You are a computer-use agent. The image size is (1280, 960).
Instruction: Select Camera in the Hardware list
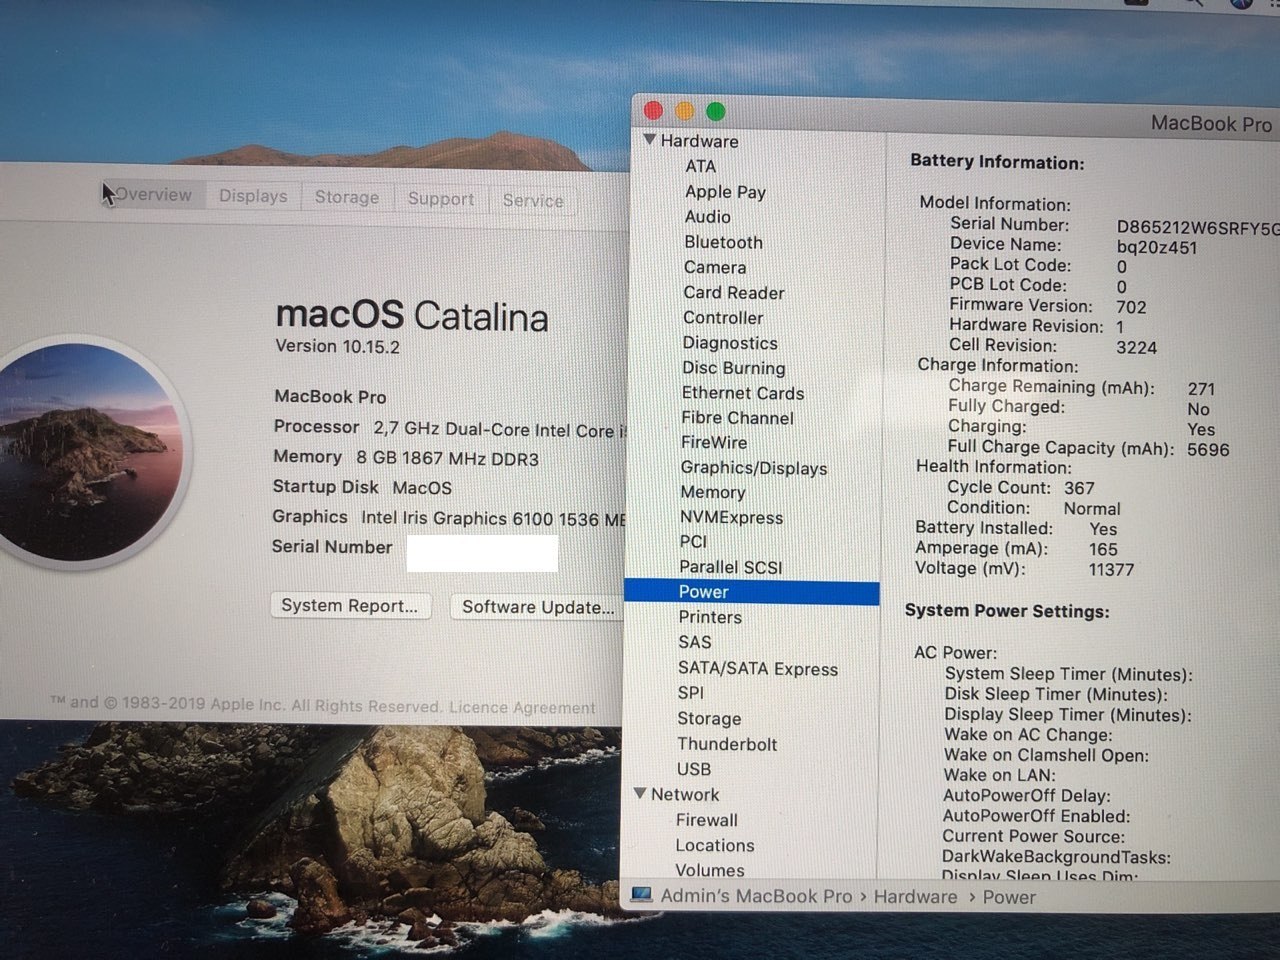click(x=715, y=267)
